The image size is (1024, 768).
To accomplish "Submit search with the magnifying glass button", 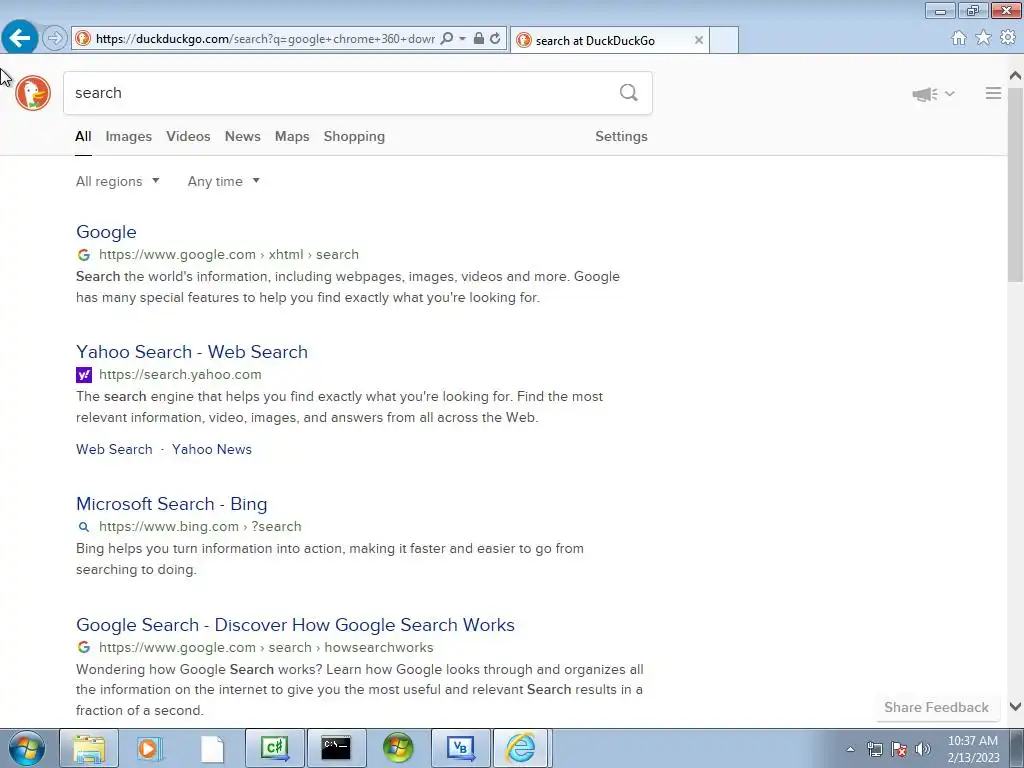I will point(629,93).
